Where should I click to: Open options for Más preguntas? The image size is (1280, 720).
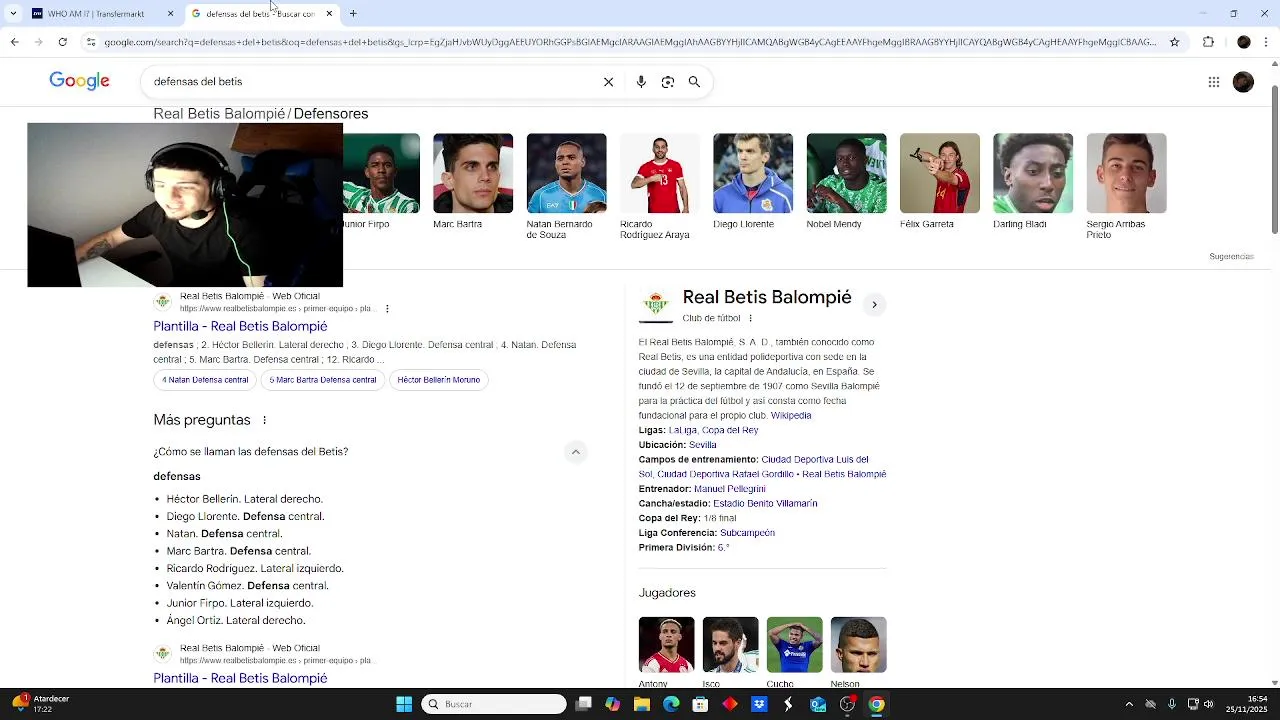point(264,420)
